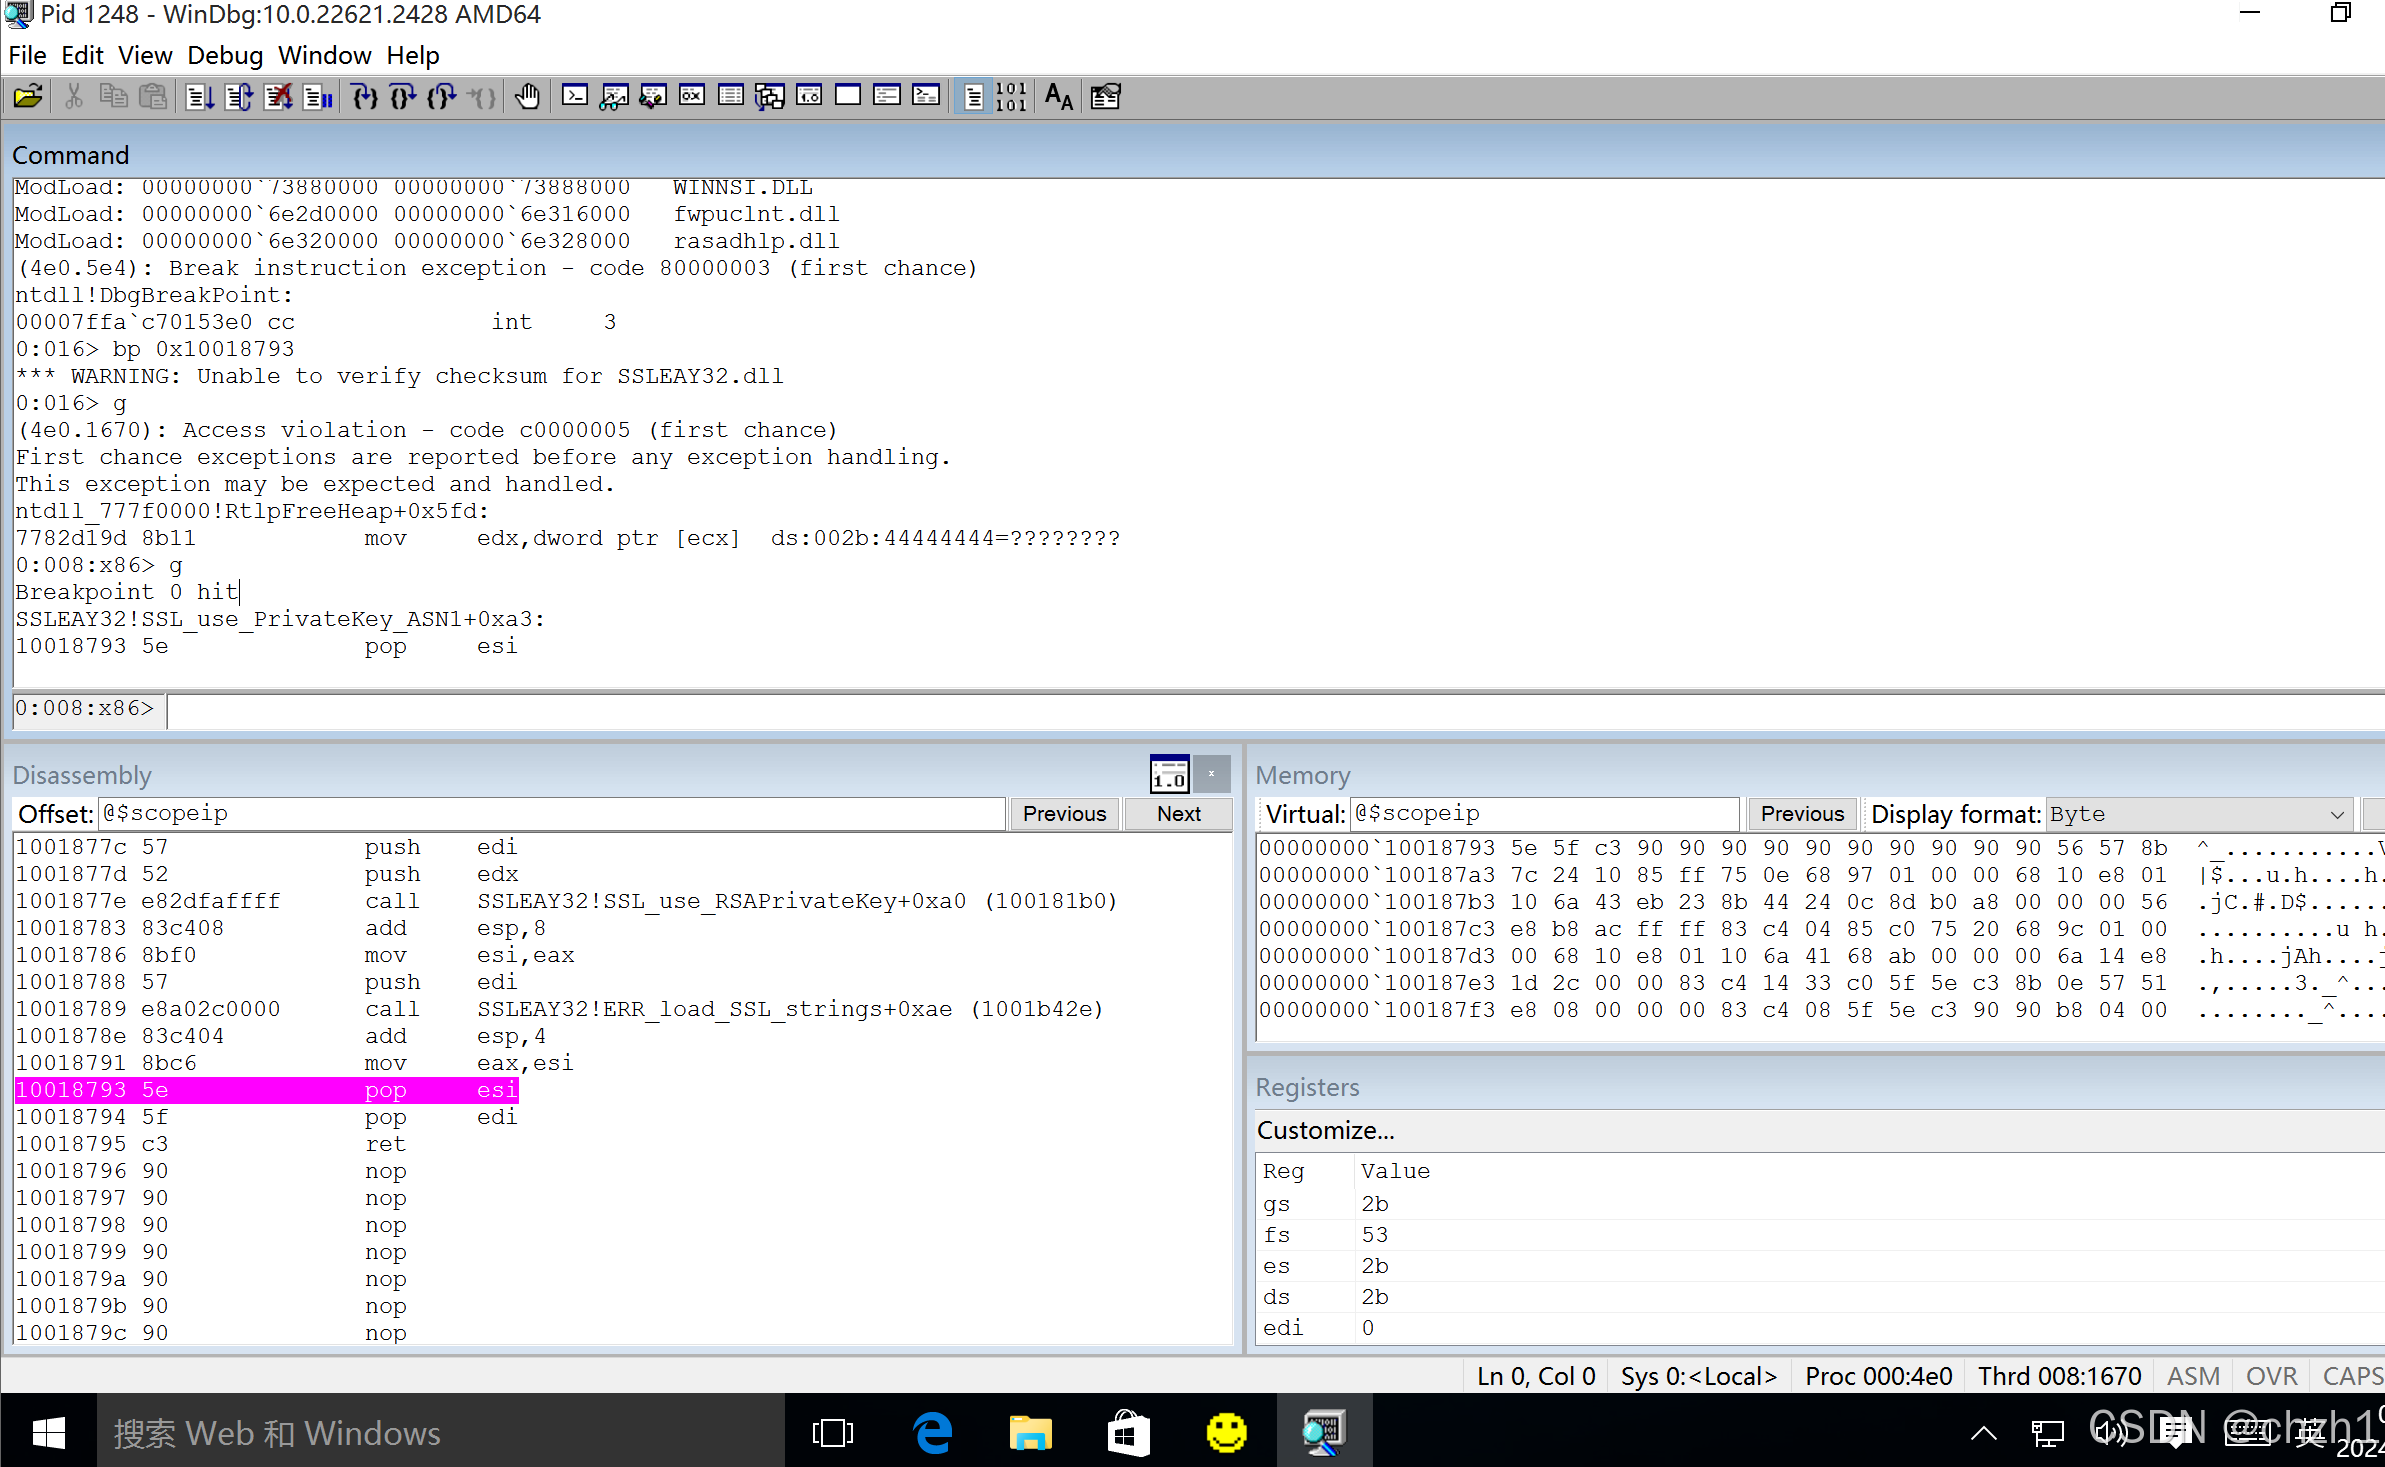
Task: Open the Window menu
Action: [324, 55]
